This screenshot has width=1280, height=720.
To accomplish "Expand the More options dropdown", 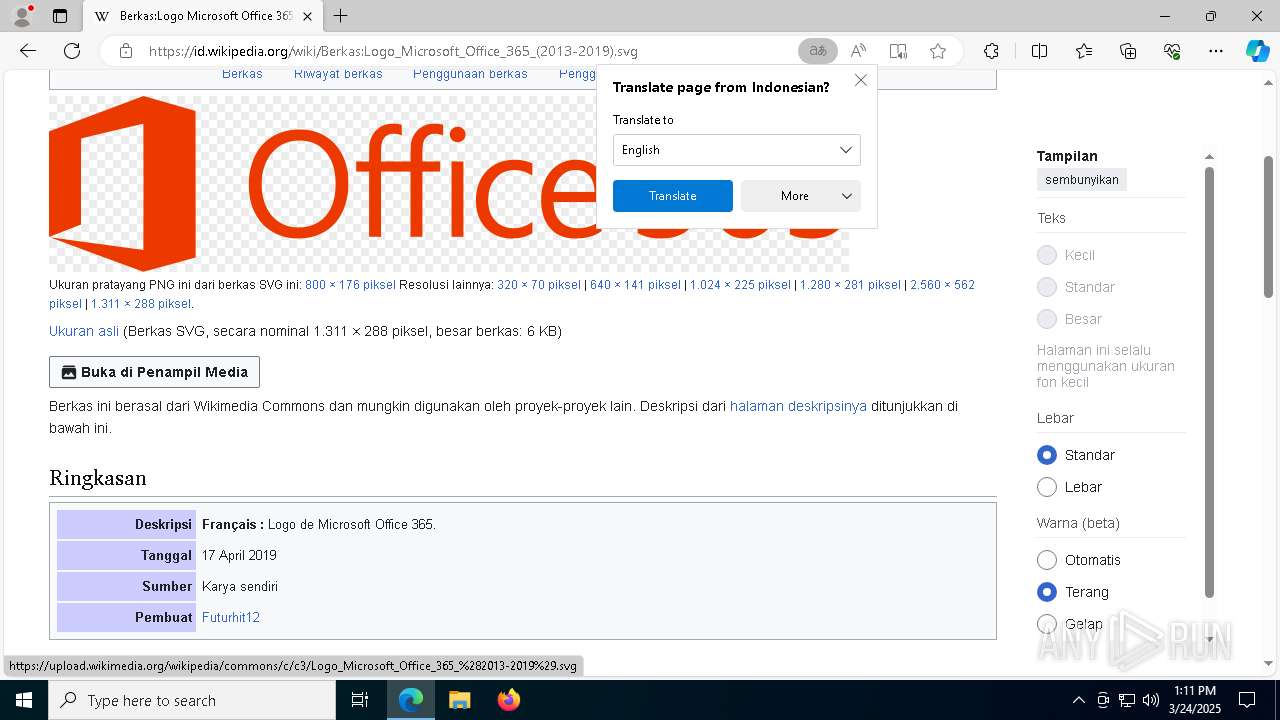I will (x=800, y=196).
